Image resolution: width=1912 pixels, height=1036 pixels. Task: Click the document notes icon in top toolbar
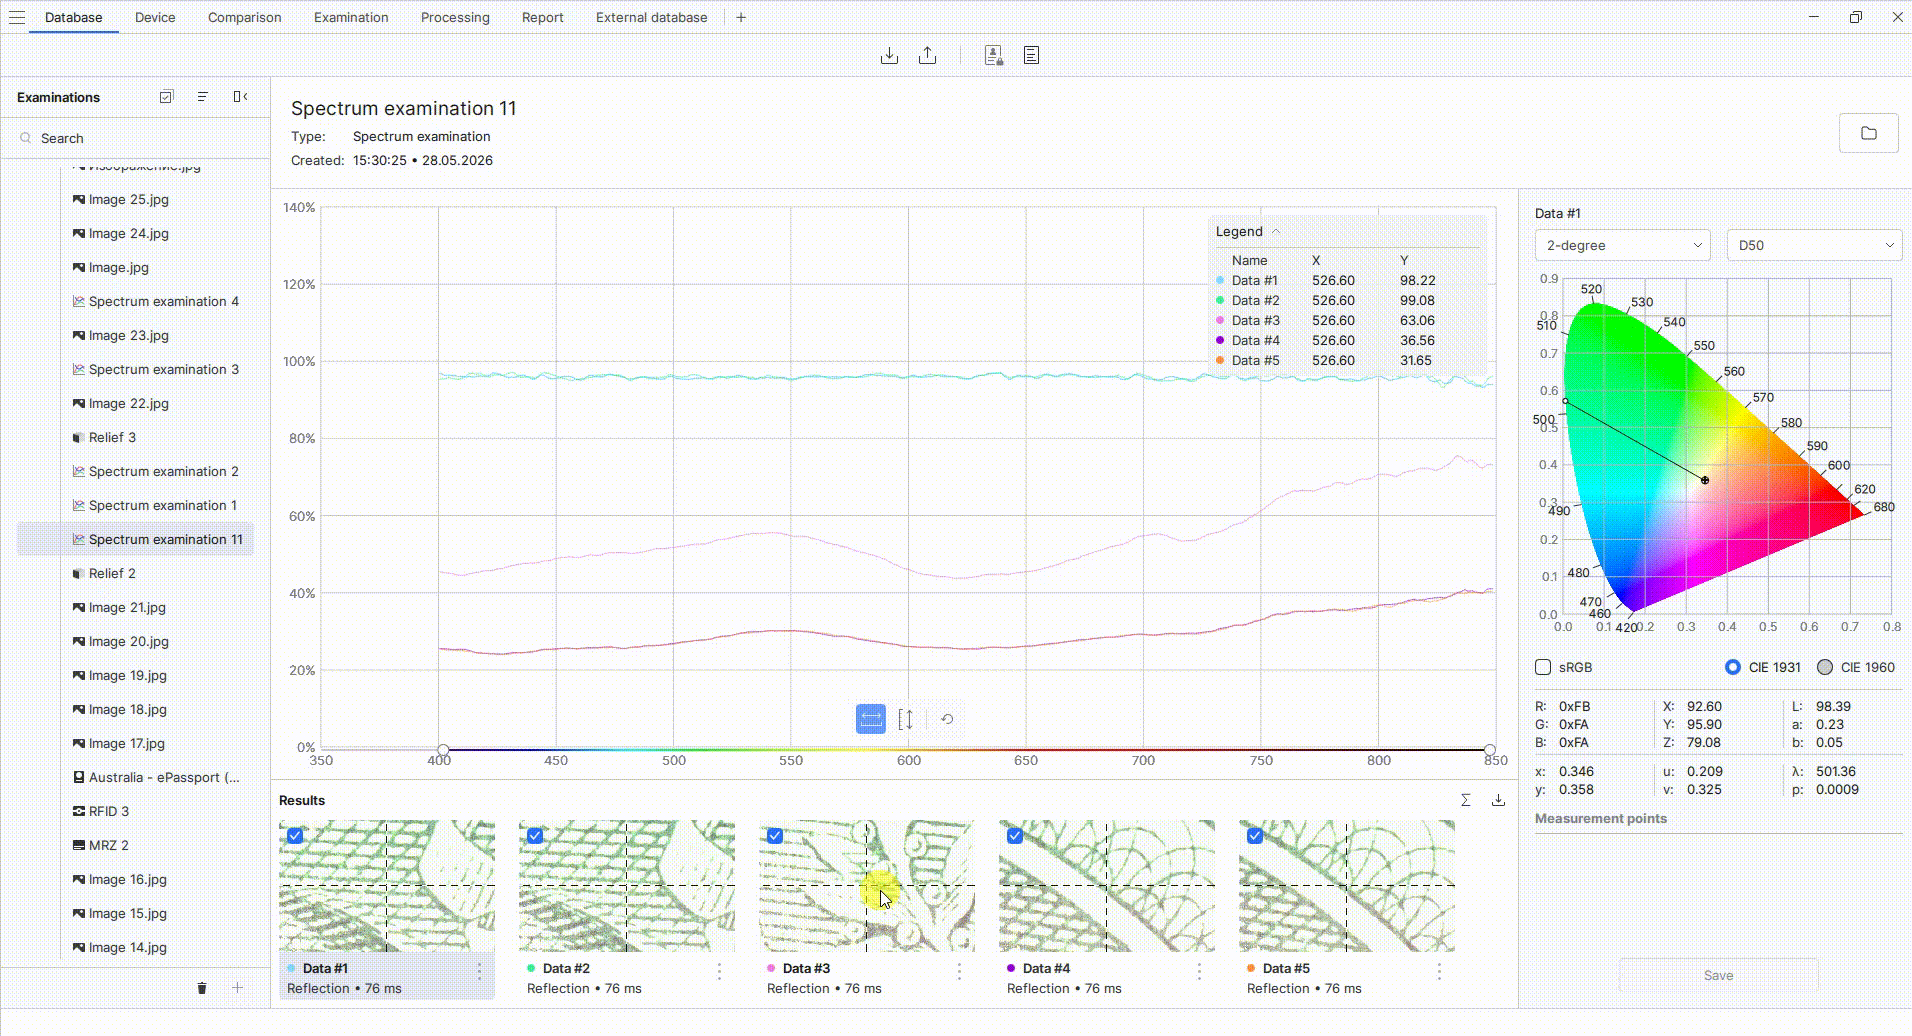(x=1031, y=55)
